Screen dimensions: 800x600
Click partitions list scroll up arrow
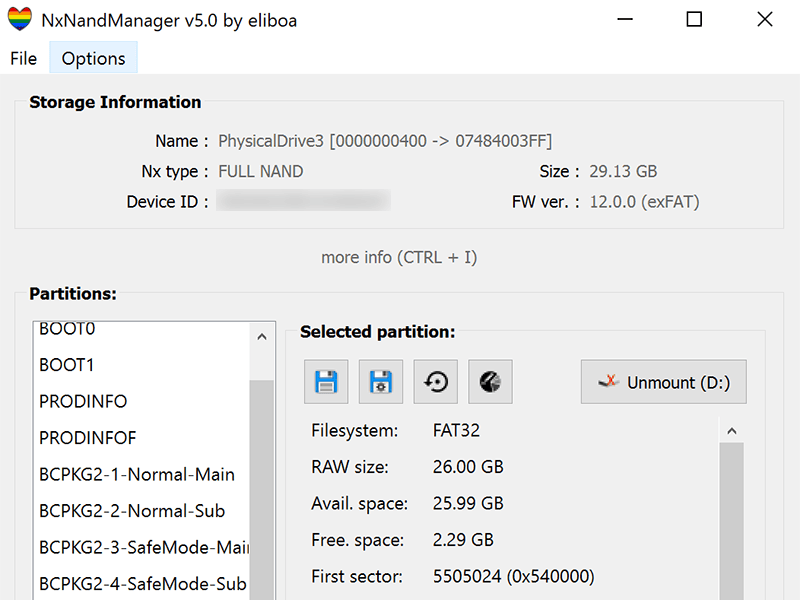(x=262, y=337)
